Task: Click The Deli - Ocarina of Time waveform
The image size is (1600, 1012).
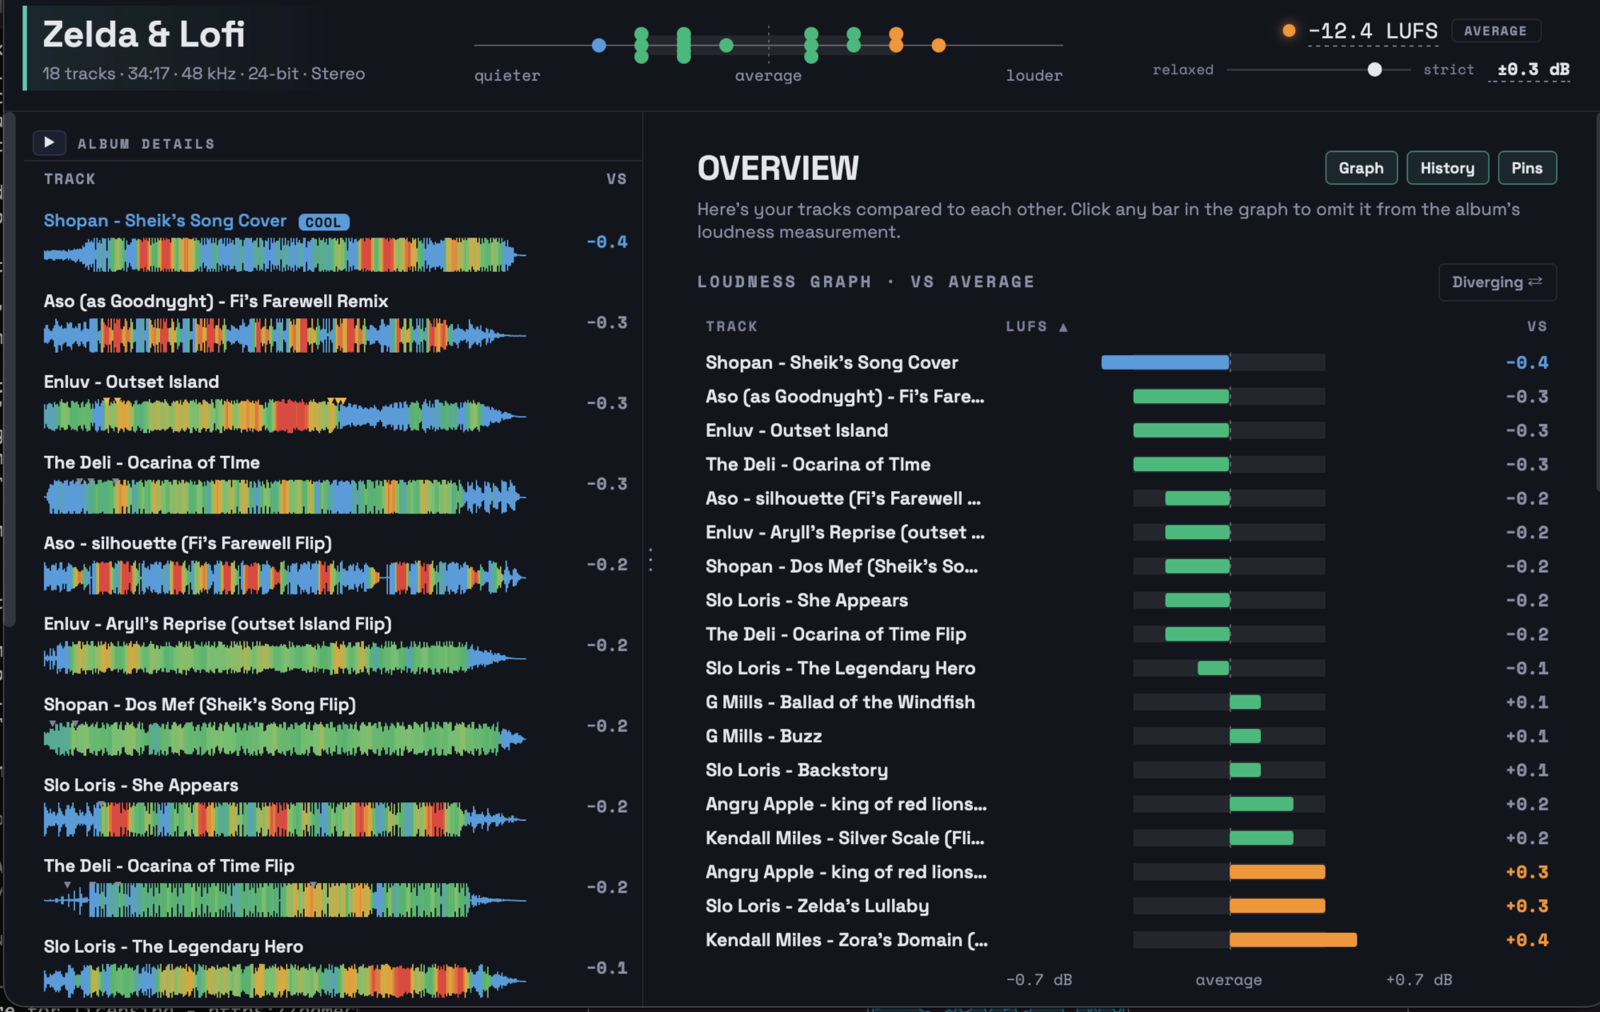Action: [x=284, y=497]
